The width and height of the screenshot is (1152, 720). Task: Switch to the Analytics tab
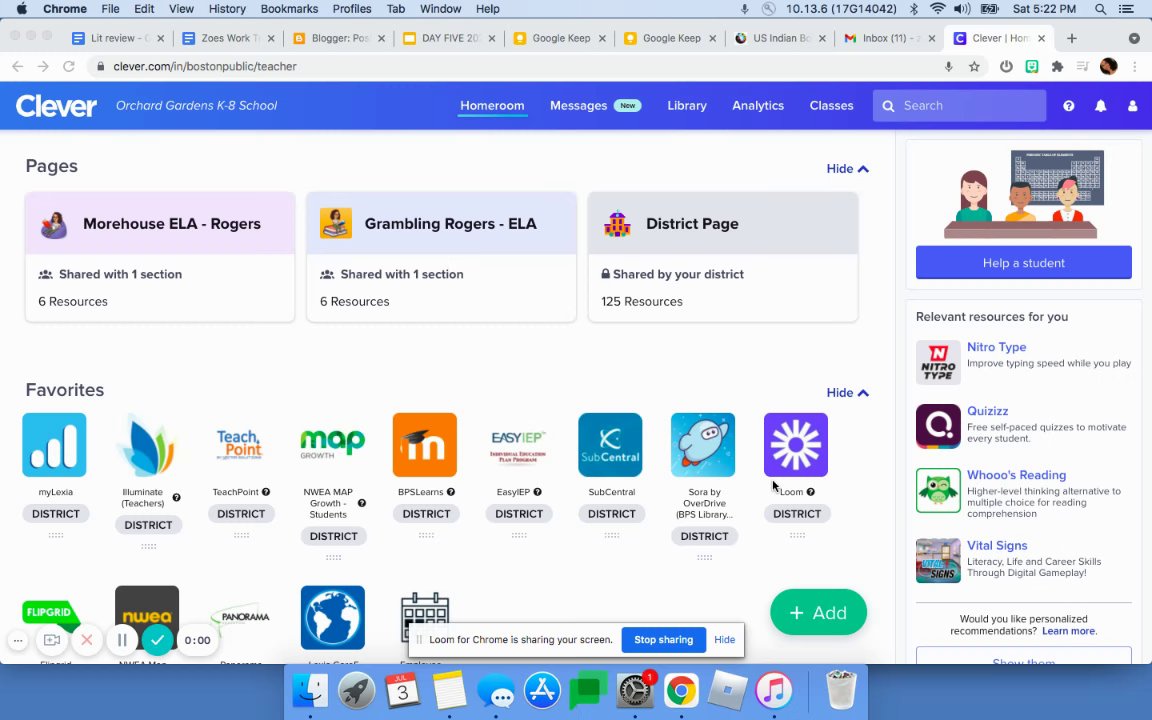pos(758,106)
